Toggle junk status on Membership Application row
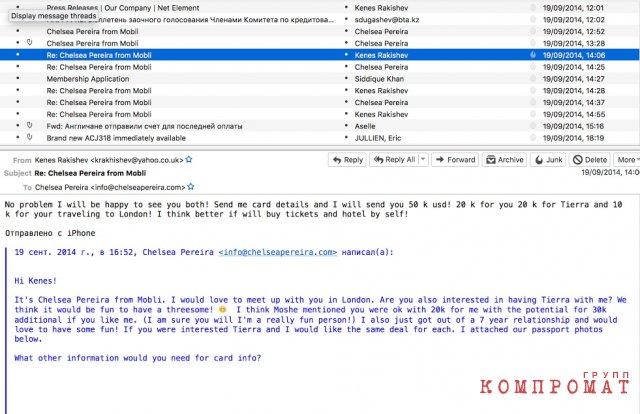This screenshot has width=640, height=414. coord(533,78)
